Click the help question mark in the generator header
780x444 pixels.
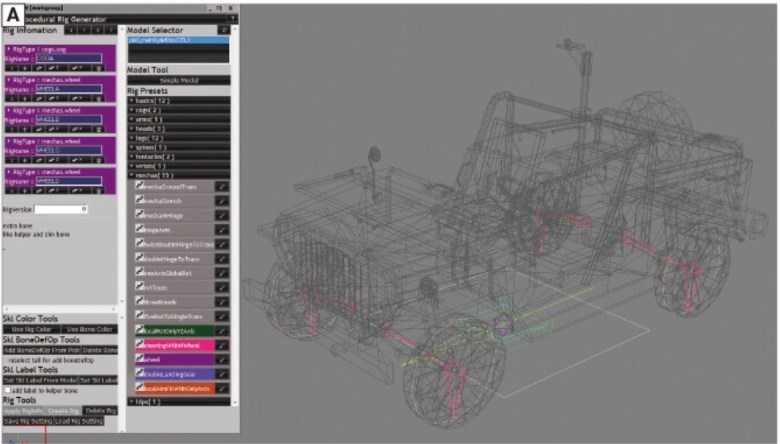(232, 19)
